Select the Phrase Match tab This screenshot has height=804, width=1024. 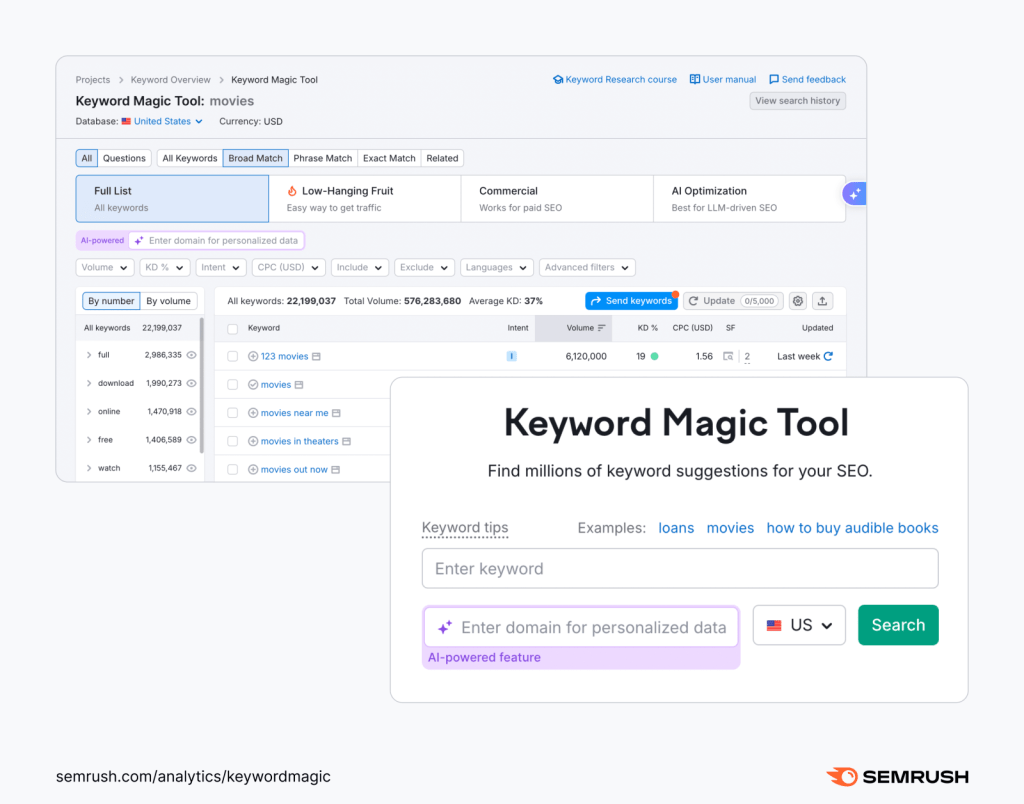pyautogui.click(x=322, y=158)
